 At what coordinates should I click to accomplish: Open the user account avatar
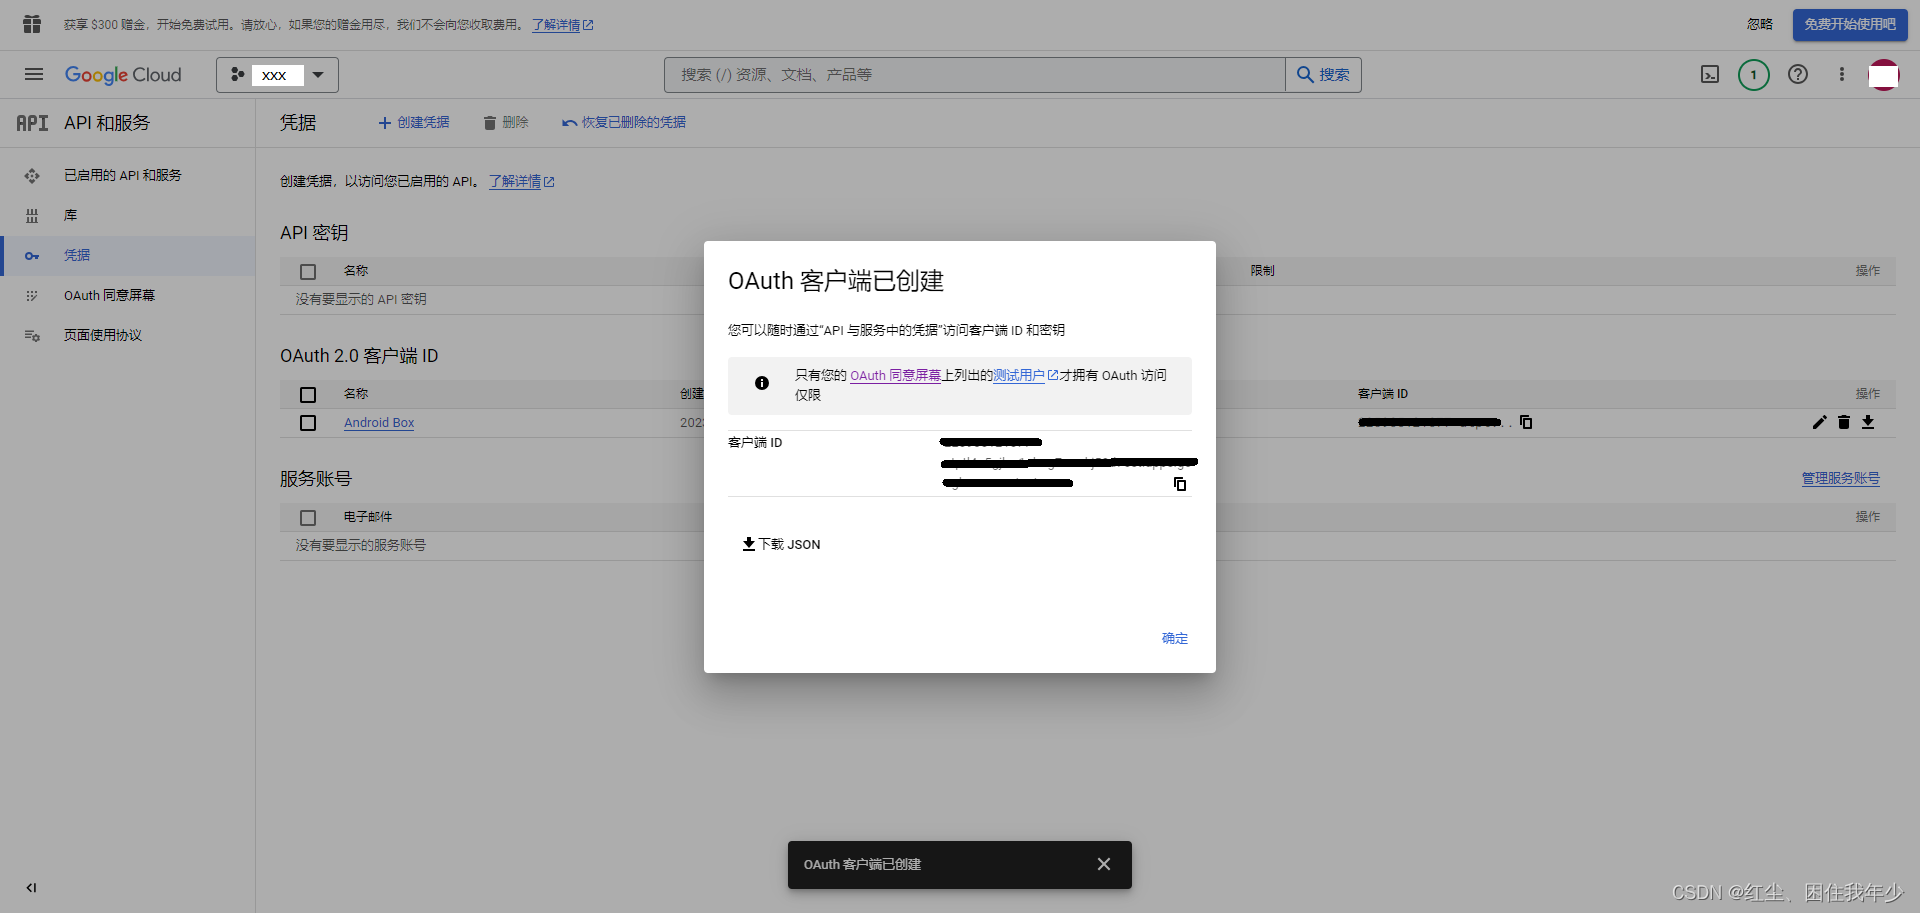pos(1884,75)
